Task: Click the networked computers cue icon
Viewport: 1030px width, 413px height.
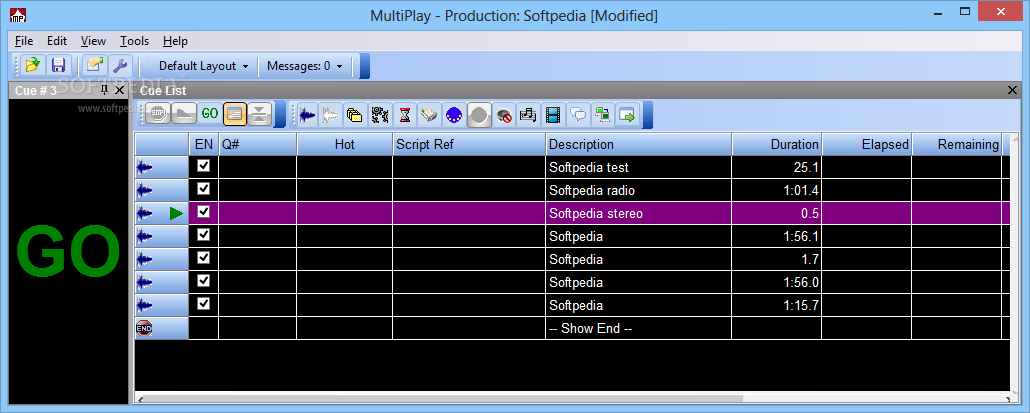Action: tap(602, 115)
